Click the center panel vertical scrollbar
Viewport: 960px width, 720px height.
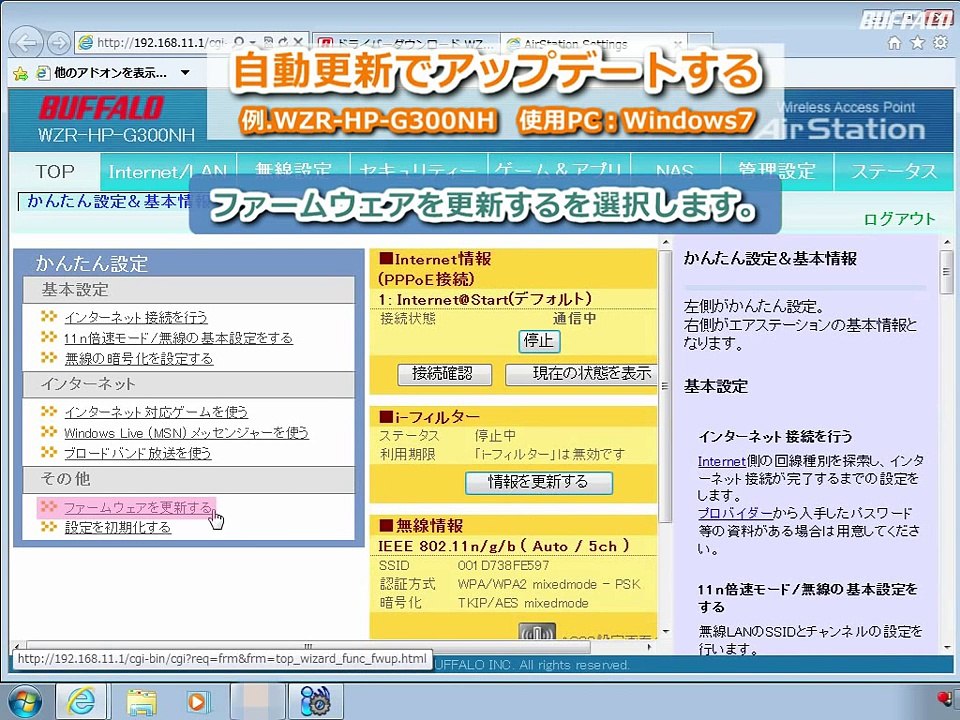(x=665, y=386)
